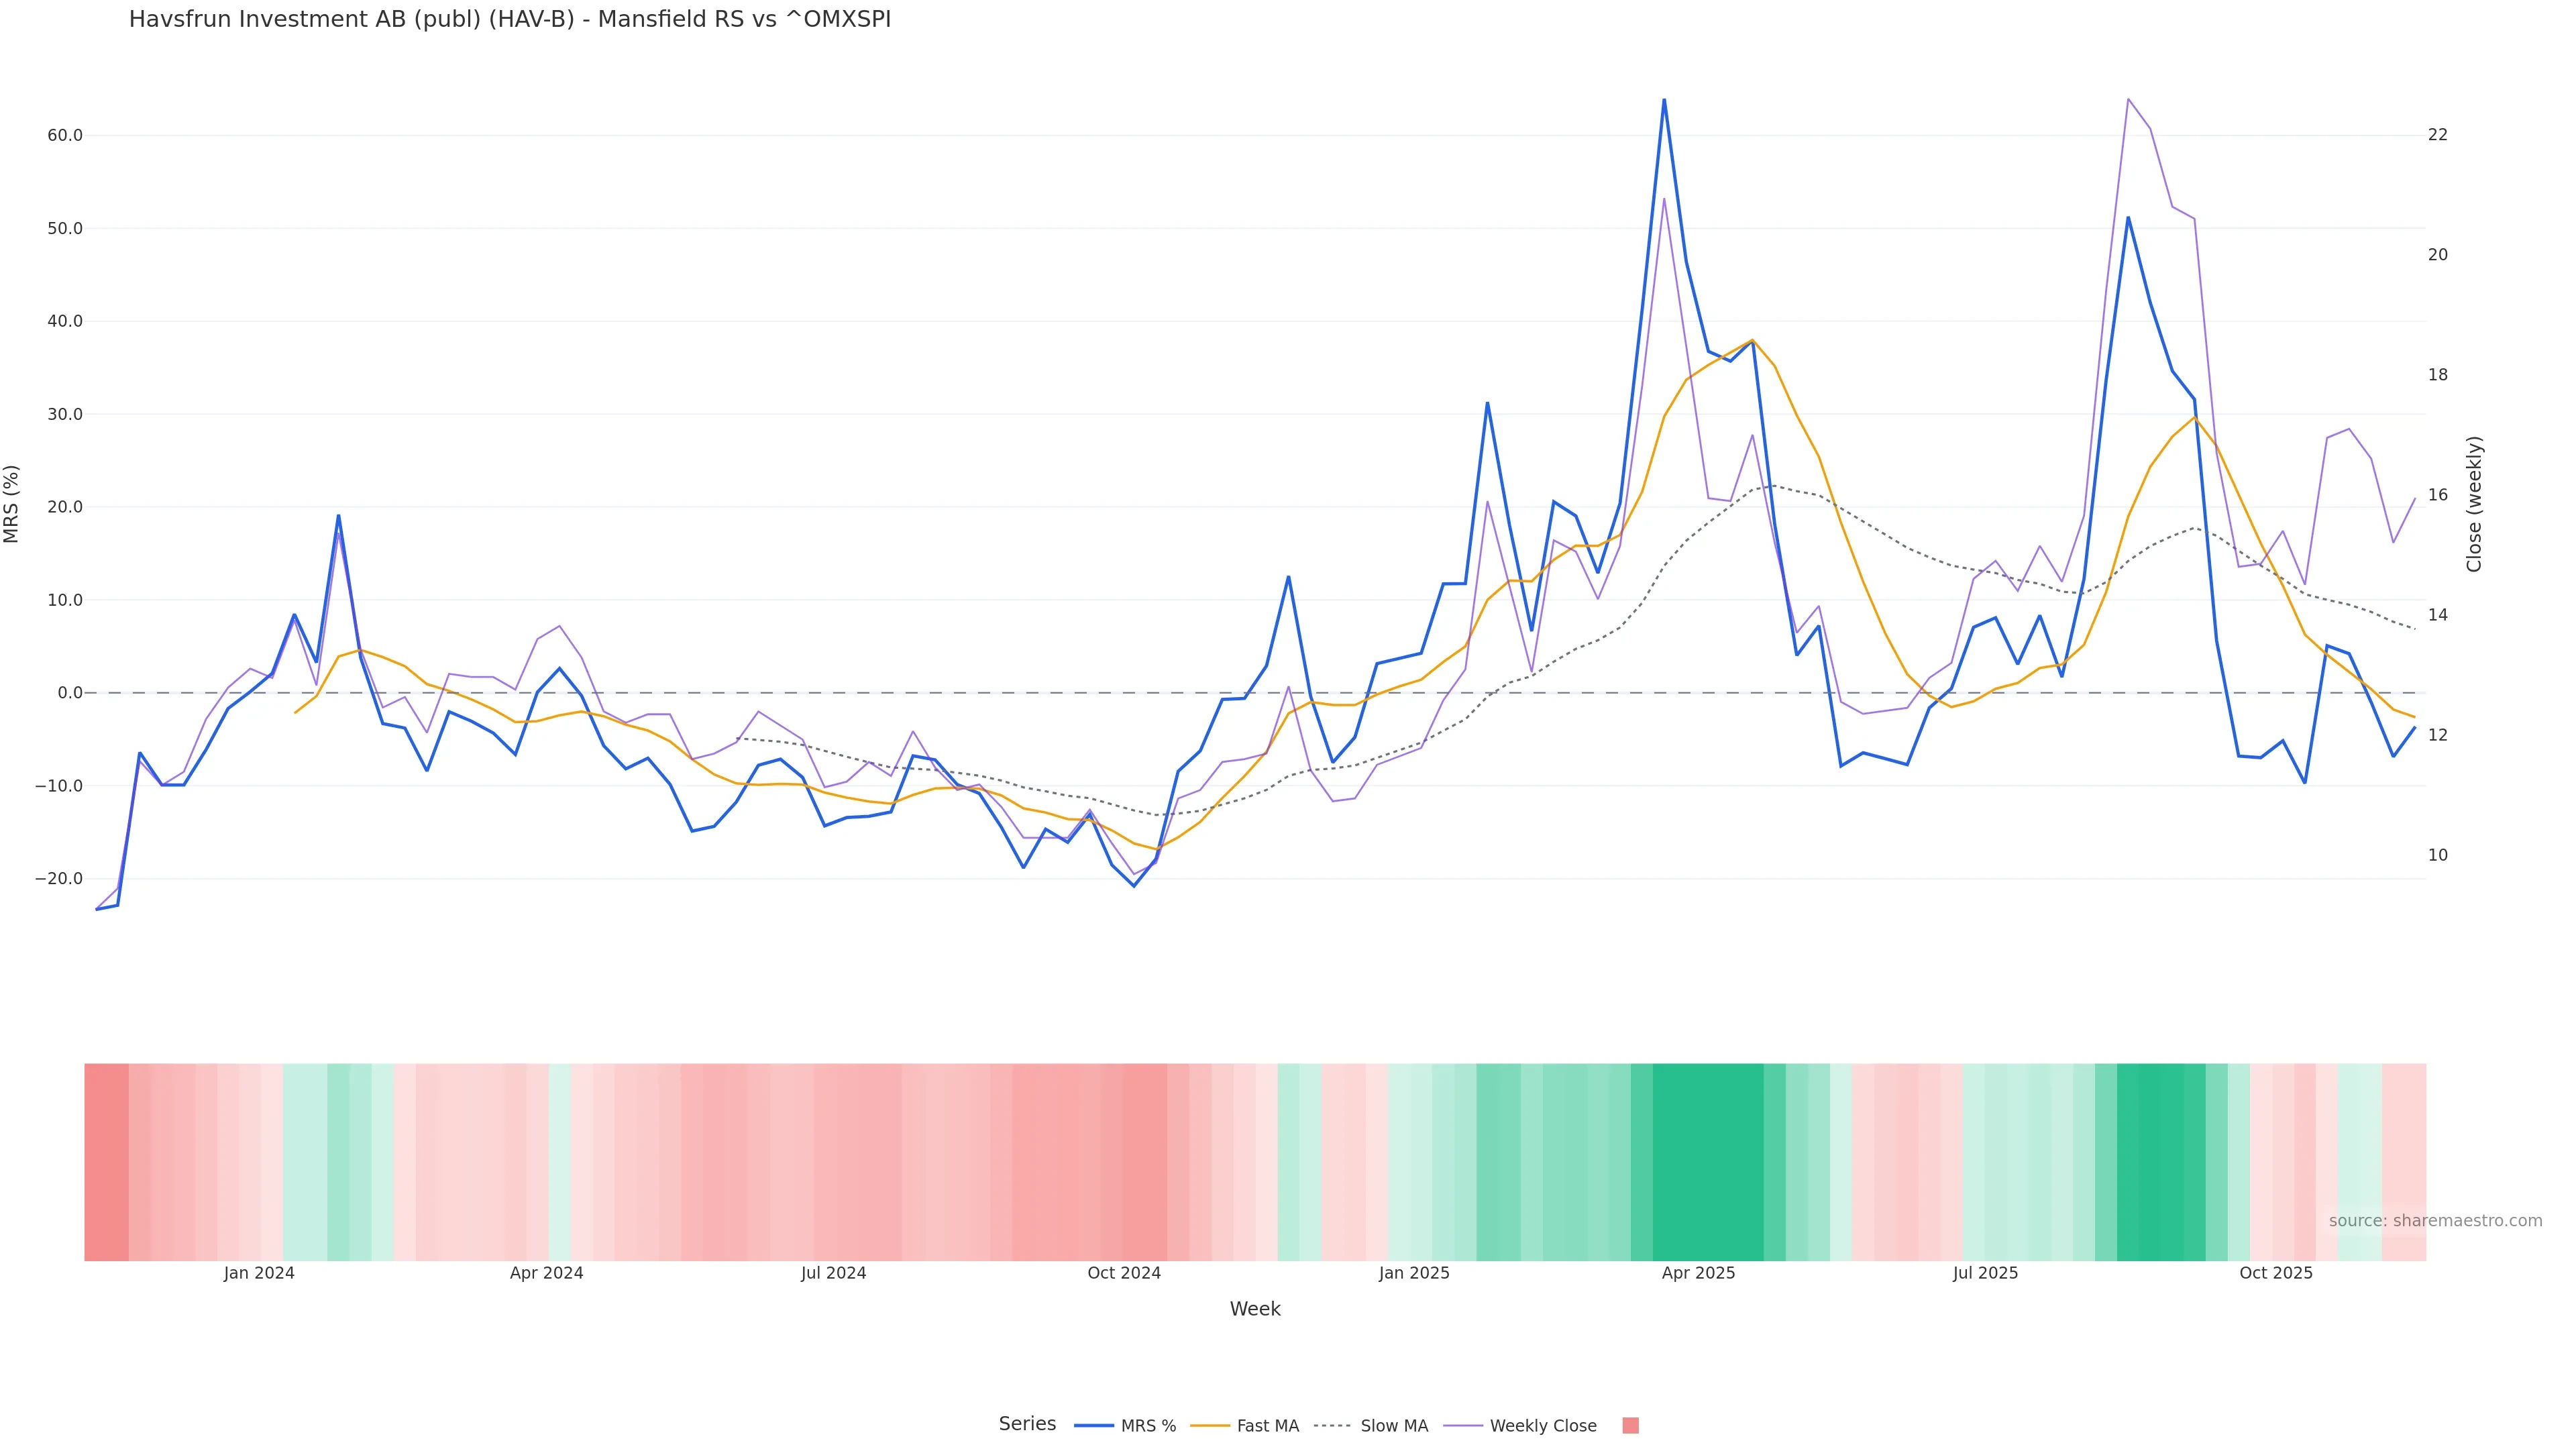This screenshot has width=2576, height=1449.
Task: Click the Oct 2024 x-axis tick label
Action: pyautogui.click(x=1124, y=1273)
